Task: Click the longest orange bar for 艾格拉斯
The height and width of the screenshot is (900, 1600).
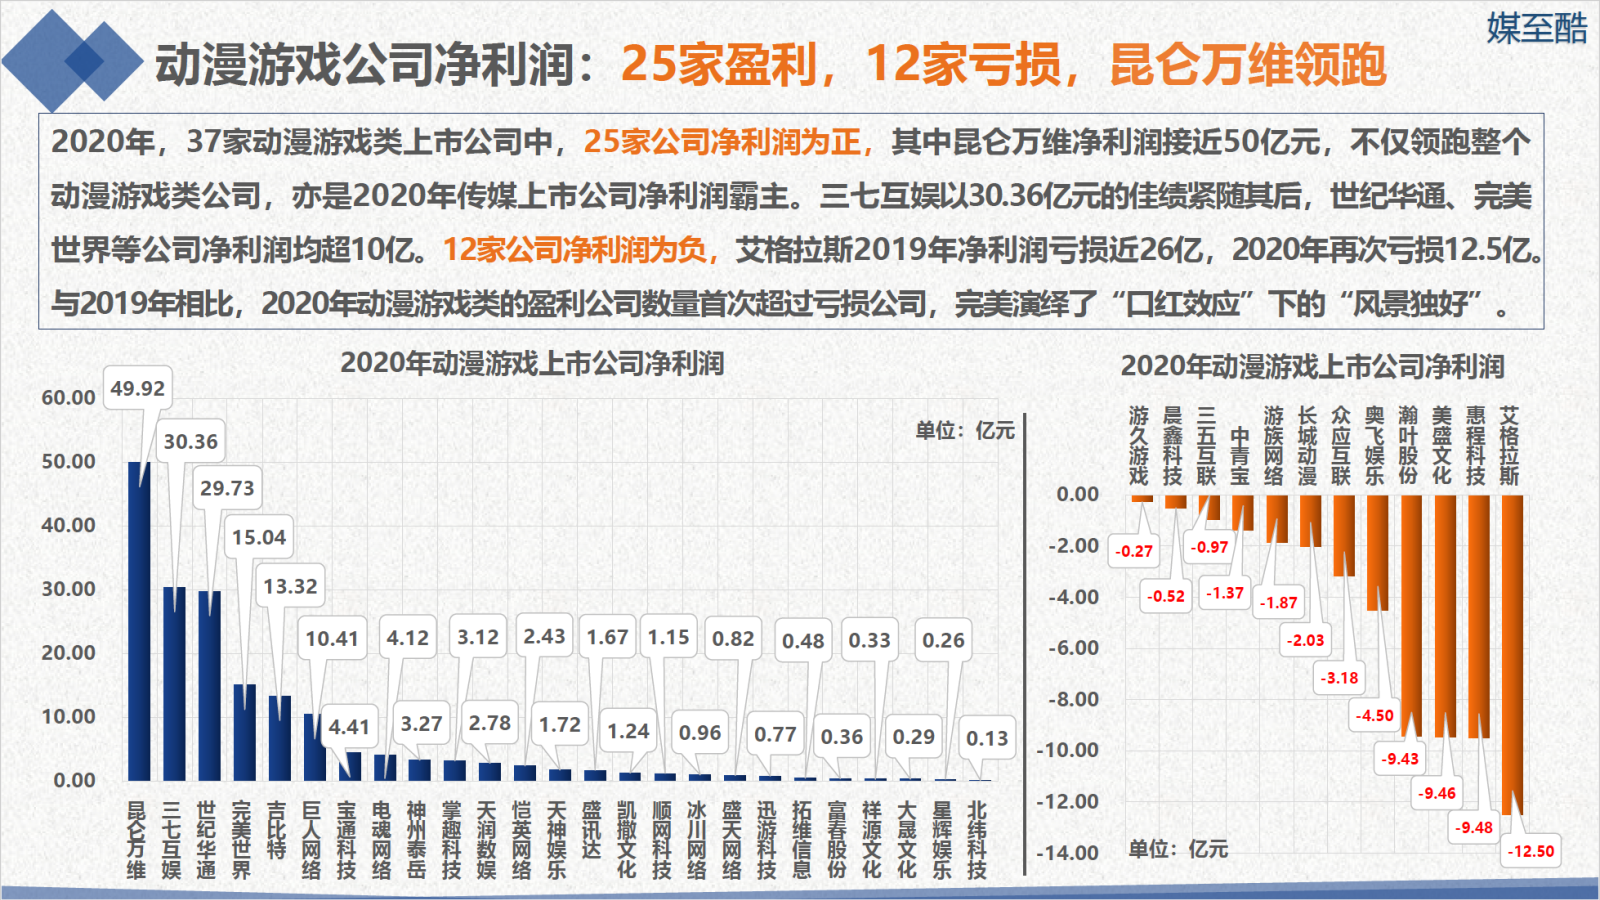Action: tap(1512, 655)
